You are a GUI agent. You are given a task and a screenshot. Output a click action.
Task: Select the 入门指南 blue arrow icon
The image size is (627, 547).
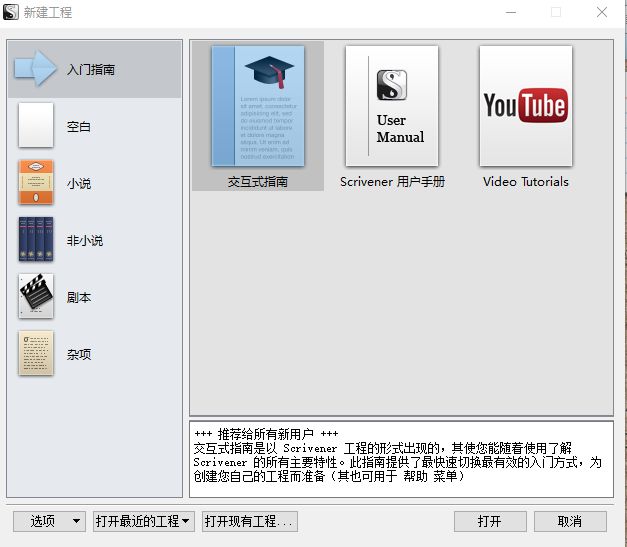pyautogui.click(x=35, y=69)
